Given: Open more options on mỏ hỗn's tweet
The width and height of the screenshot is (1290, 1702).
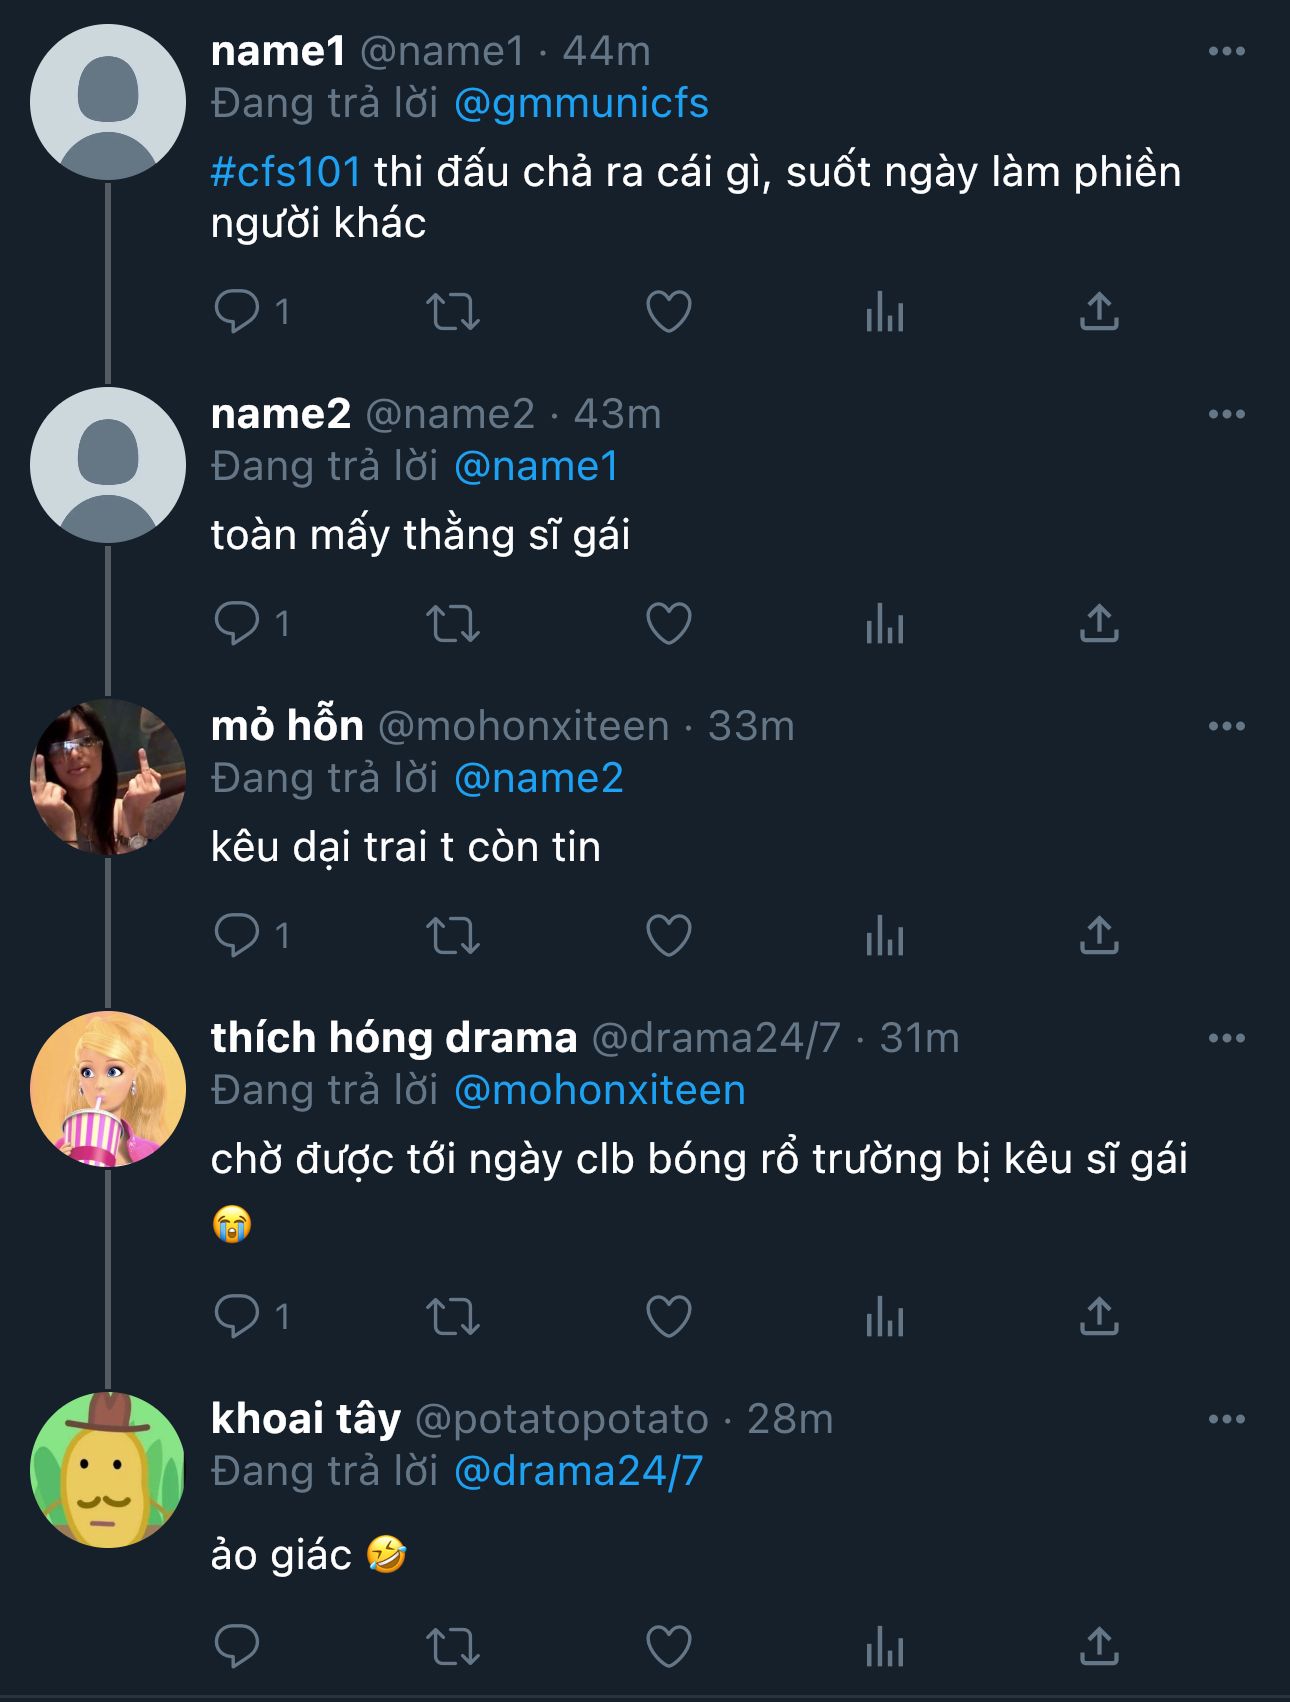Looking at the screenshot, I should coord(1226,726).
